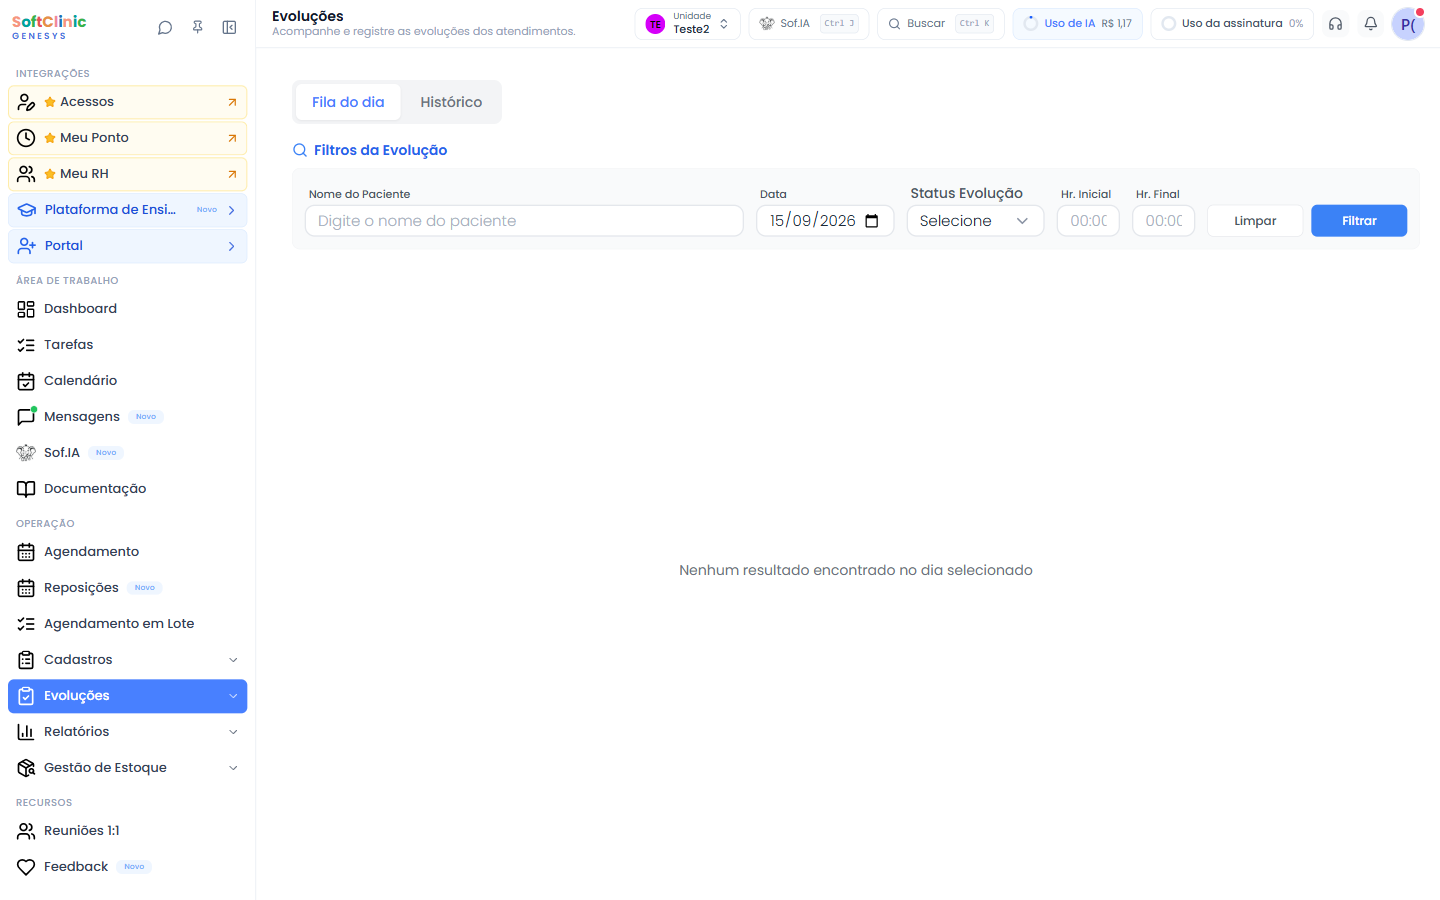Viewport: 1440px width, 900px height.
Task: Click the Evoluções clipboard-check icon
Action: click(26, 696)
